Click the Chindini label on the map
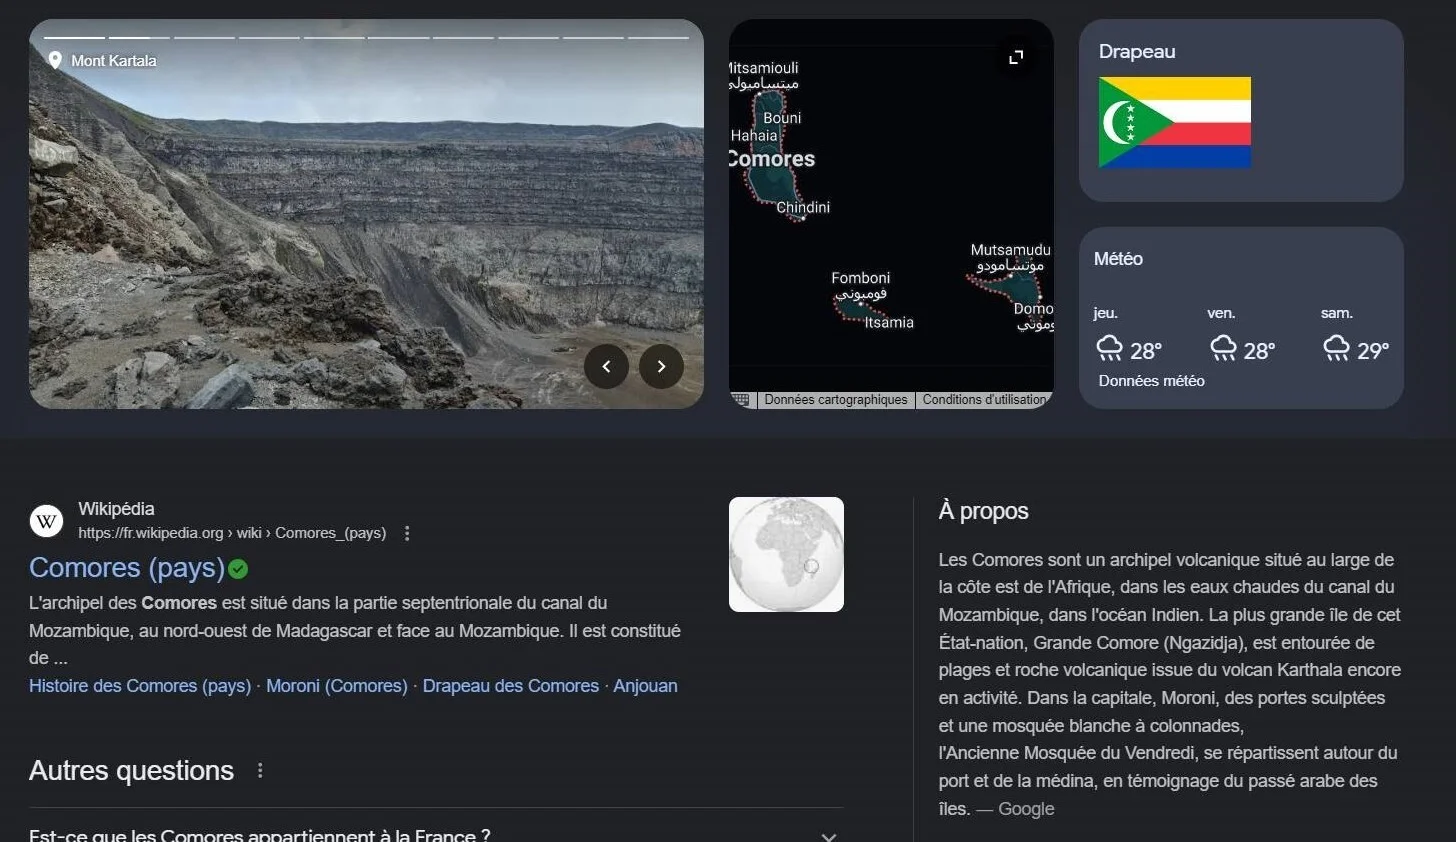1456x842 pixels. tap(803, 208)
